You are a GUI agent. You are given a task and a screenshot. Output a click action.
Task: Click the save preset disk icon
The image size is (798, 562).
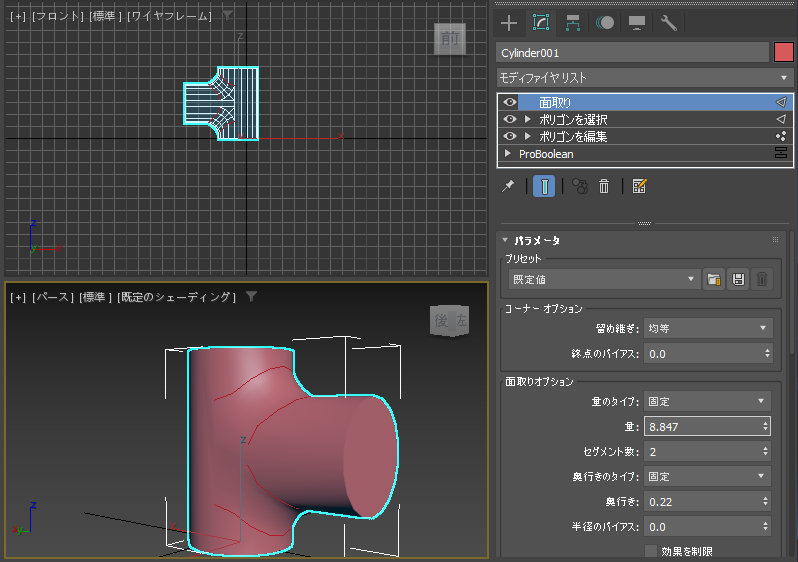pyautogui.click(x=738, y=279)
